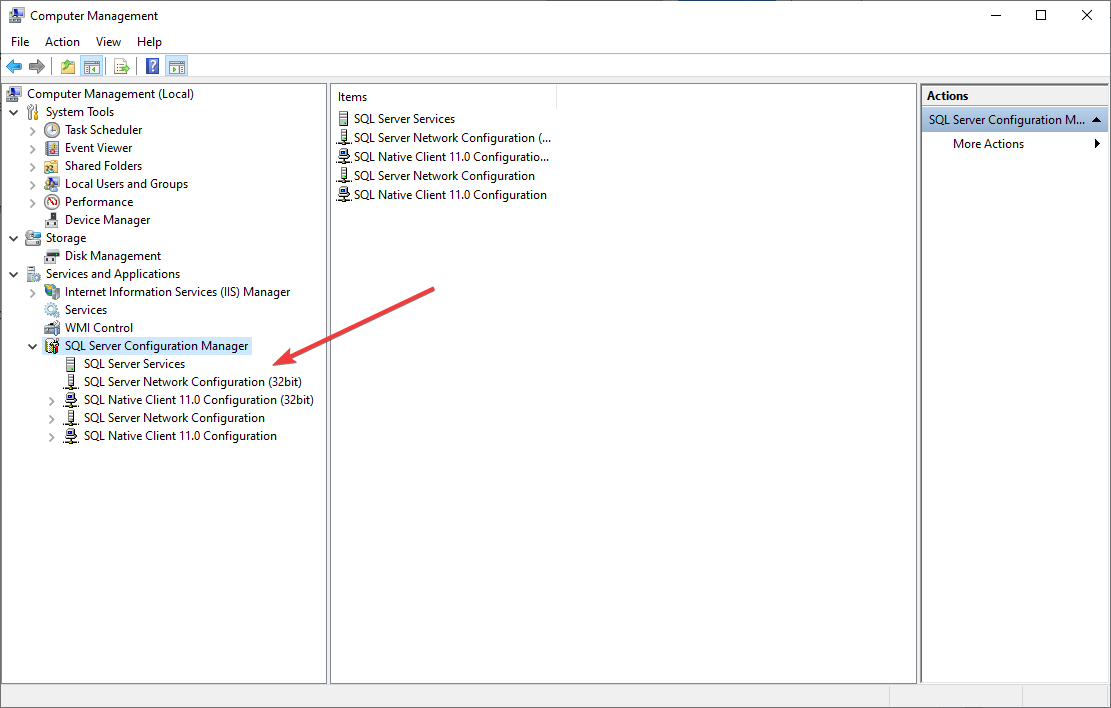Screen dimensions: 1111x708
Task: Select SQL Server Network Configuration list item
Action: coord(444,176)
